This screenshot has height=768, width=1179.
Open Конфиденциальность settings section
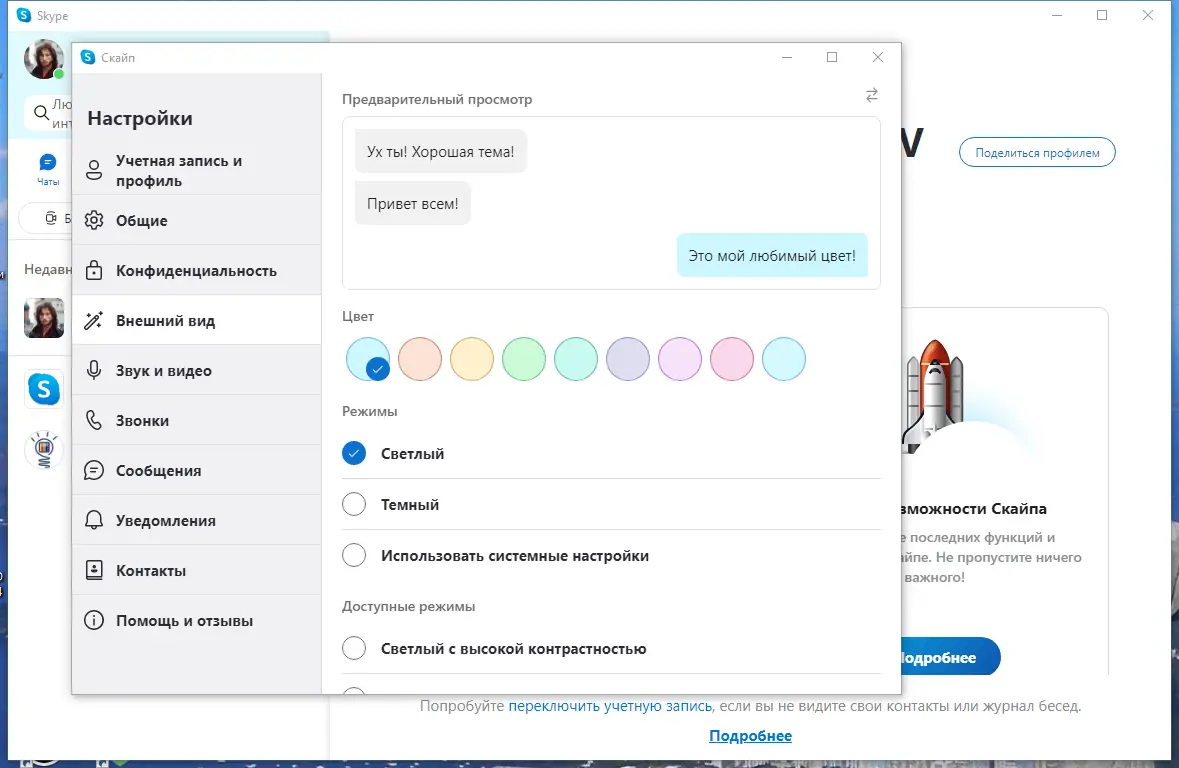(x=197, y=270)
